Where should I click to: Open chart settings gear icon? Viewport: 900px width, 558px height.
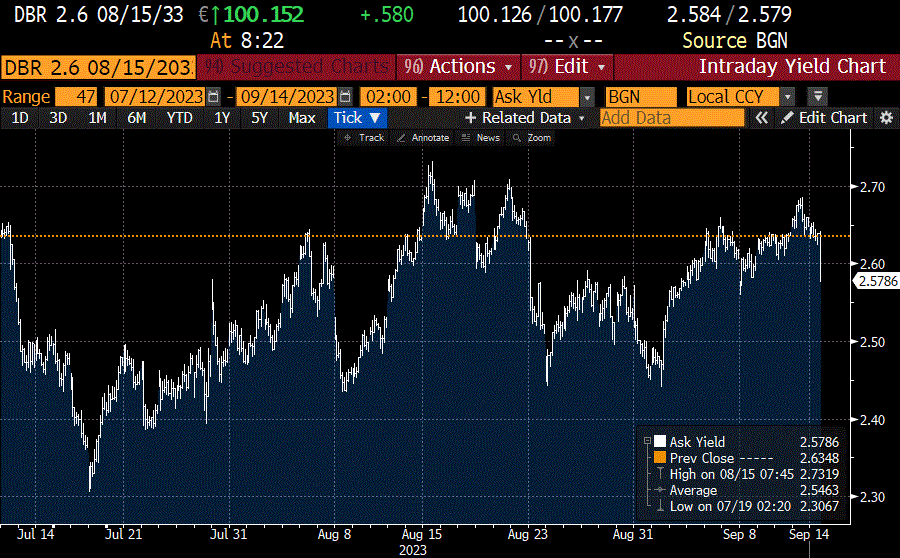[886, 118]
